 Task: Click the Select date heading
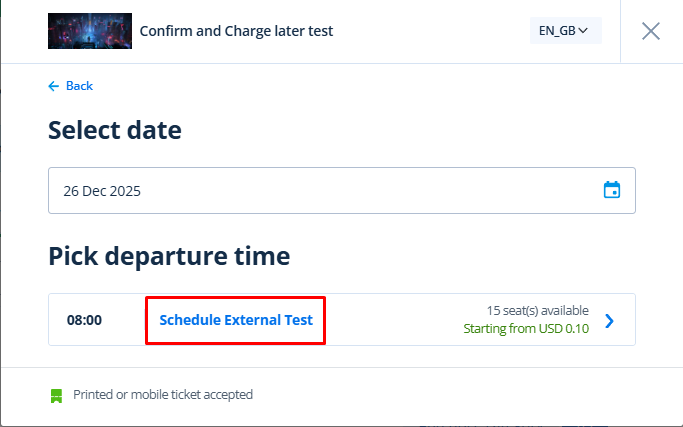click(x=115, y=130)
